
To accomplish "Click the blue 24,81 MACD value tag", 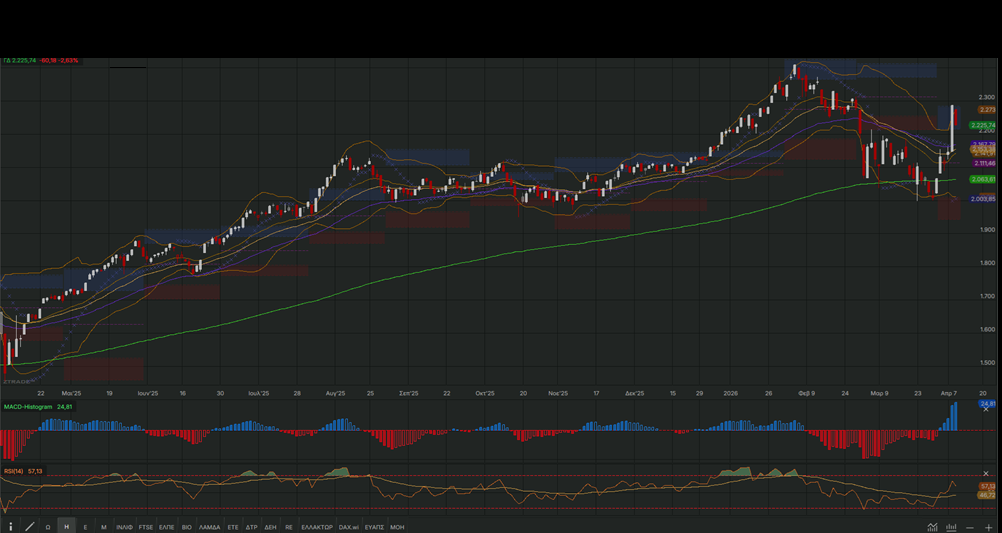I will (x=987, y=404).
